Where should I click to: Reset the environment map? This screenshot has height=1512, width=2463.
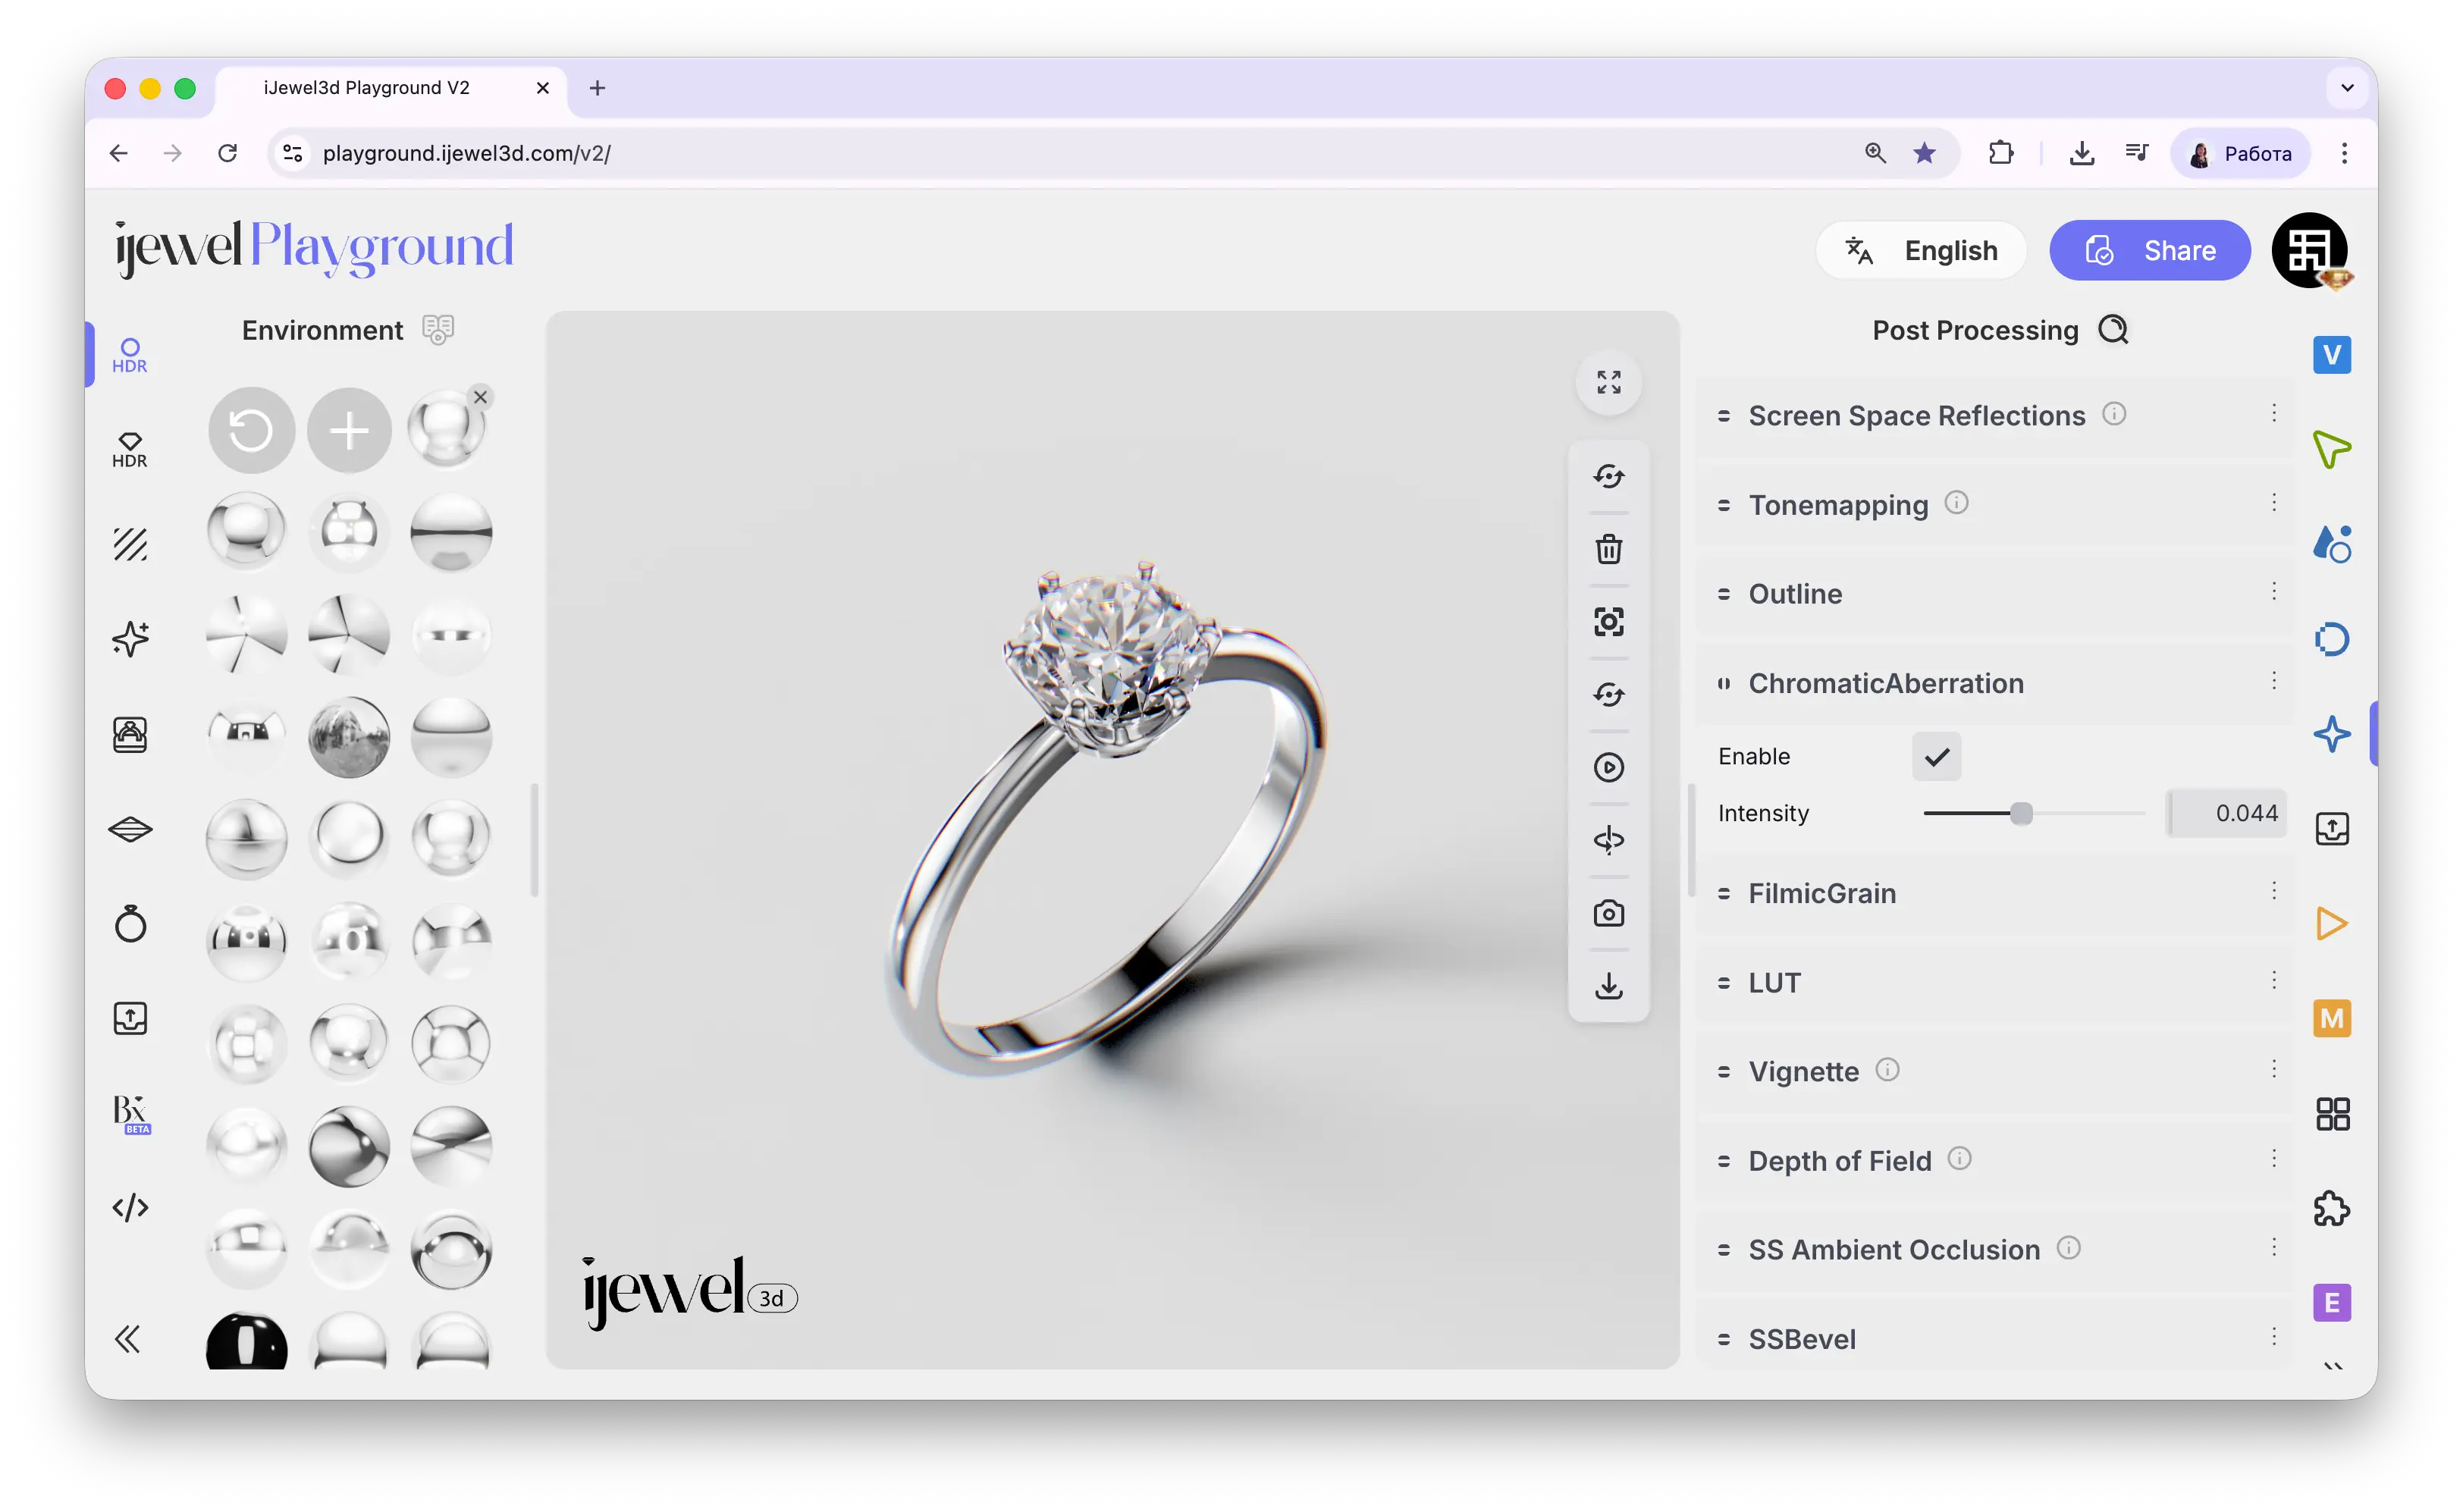point(250,431)
